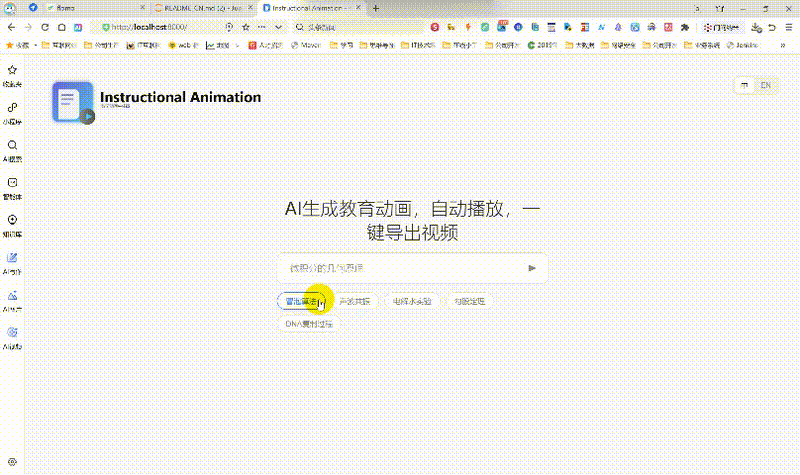Expand the address bar dropdown chevron
This screenshot has width=800, height=475.
(278, 27)
